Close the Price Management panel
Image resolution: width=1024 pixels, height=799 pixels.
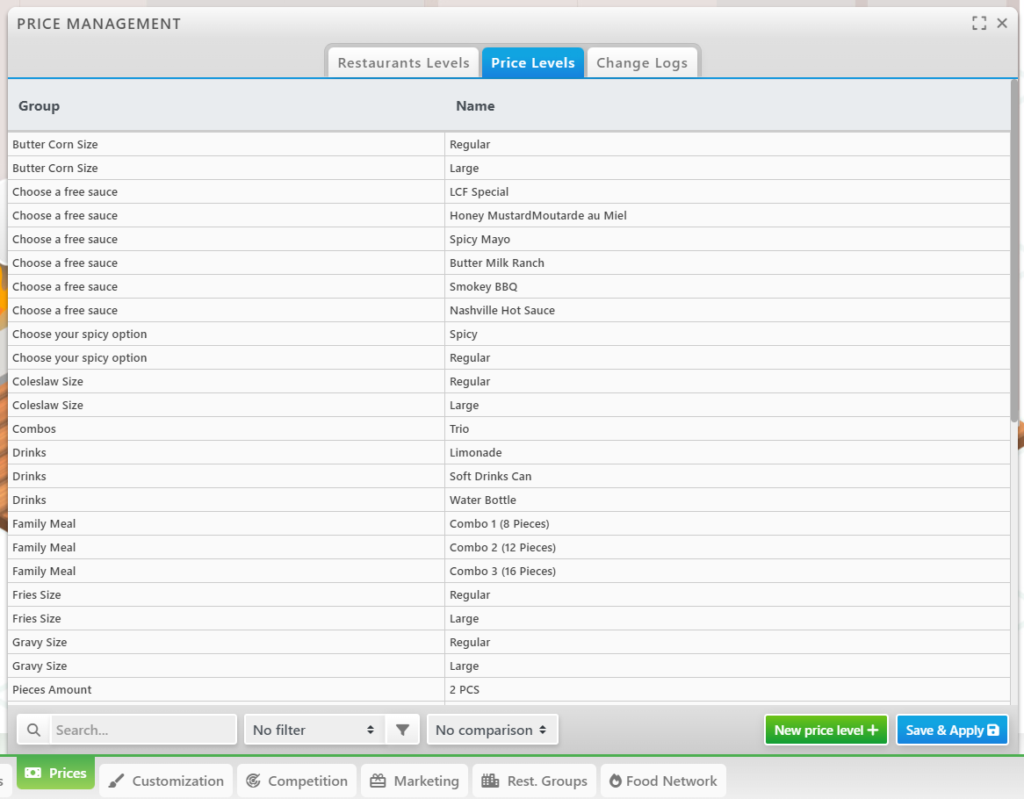pyautogui.click(x=1002, y=23)
